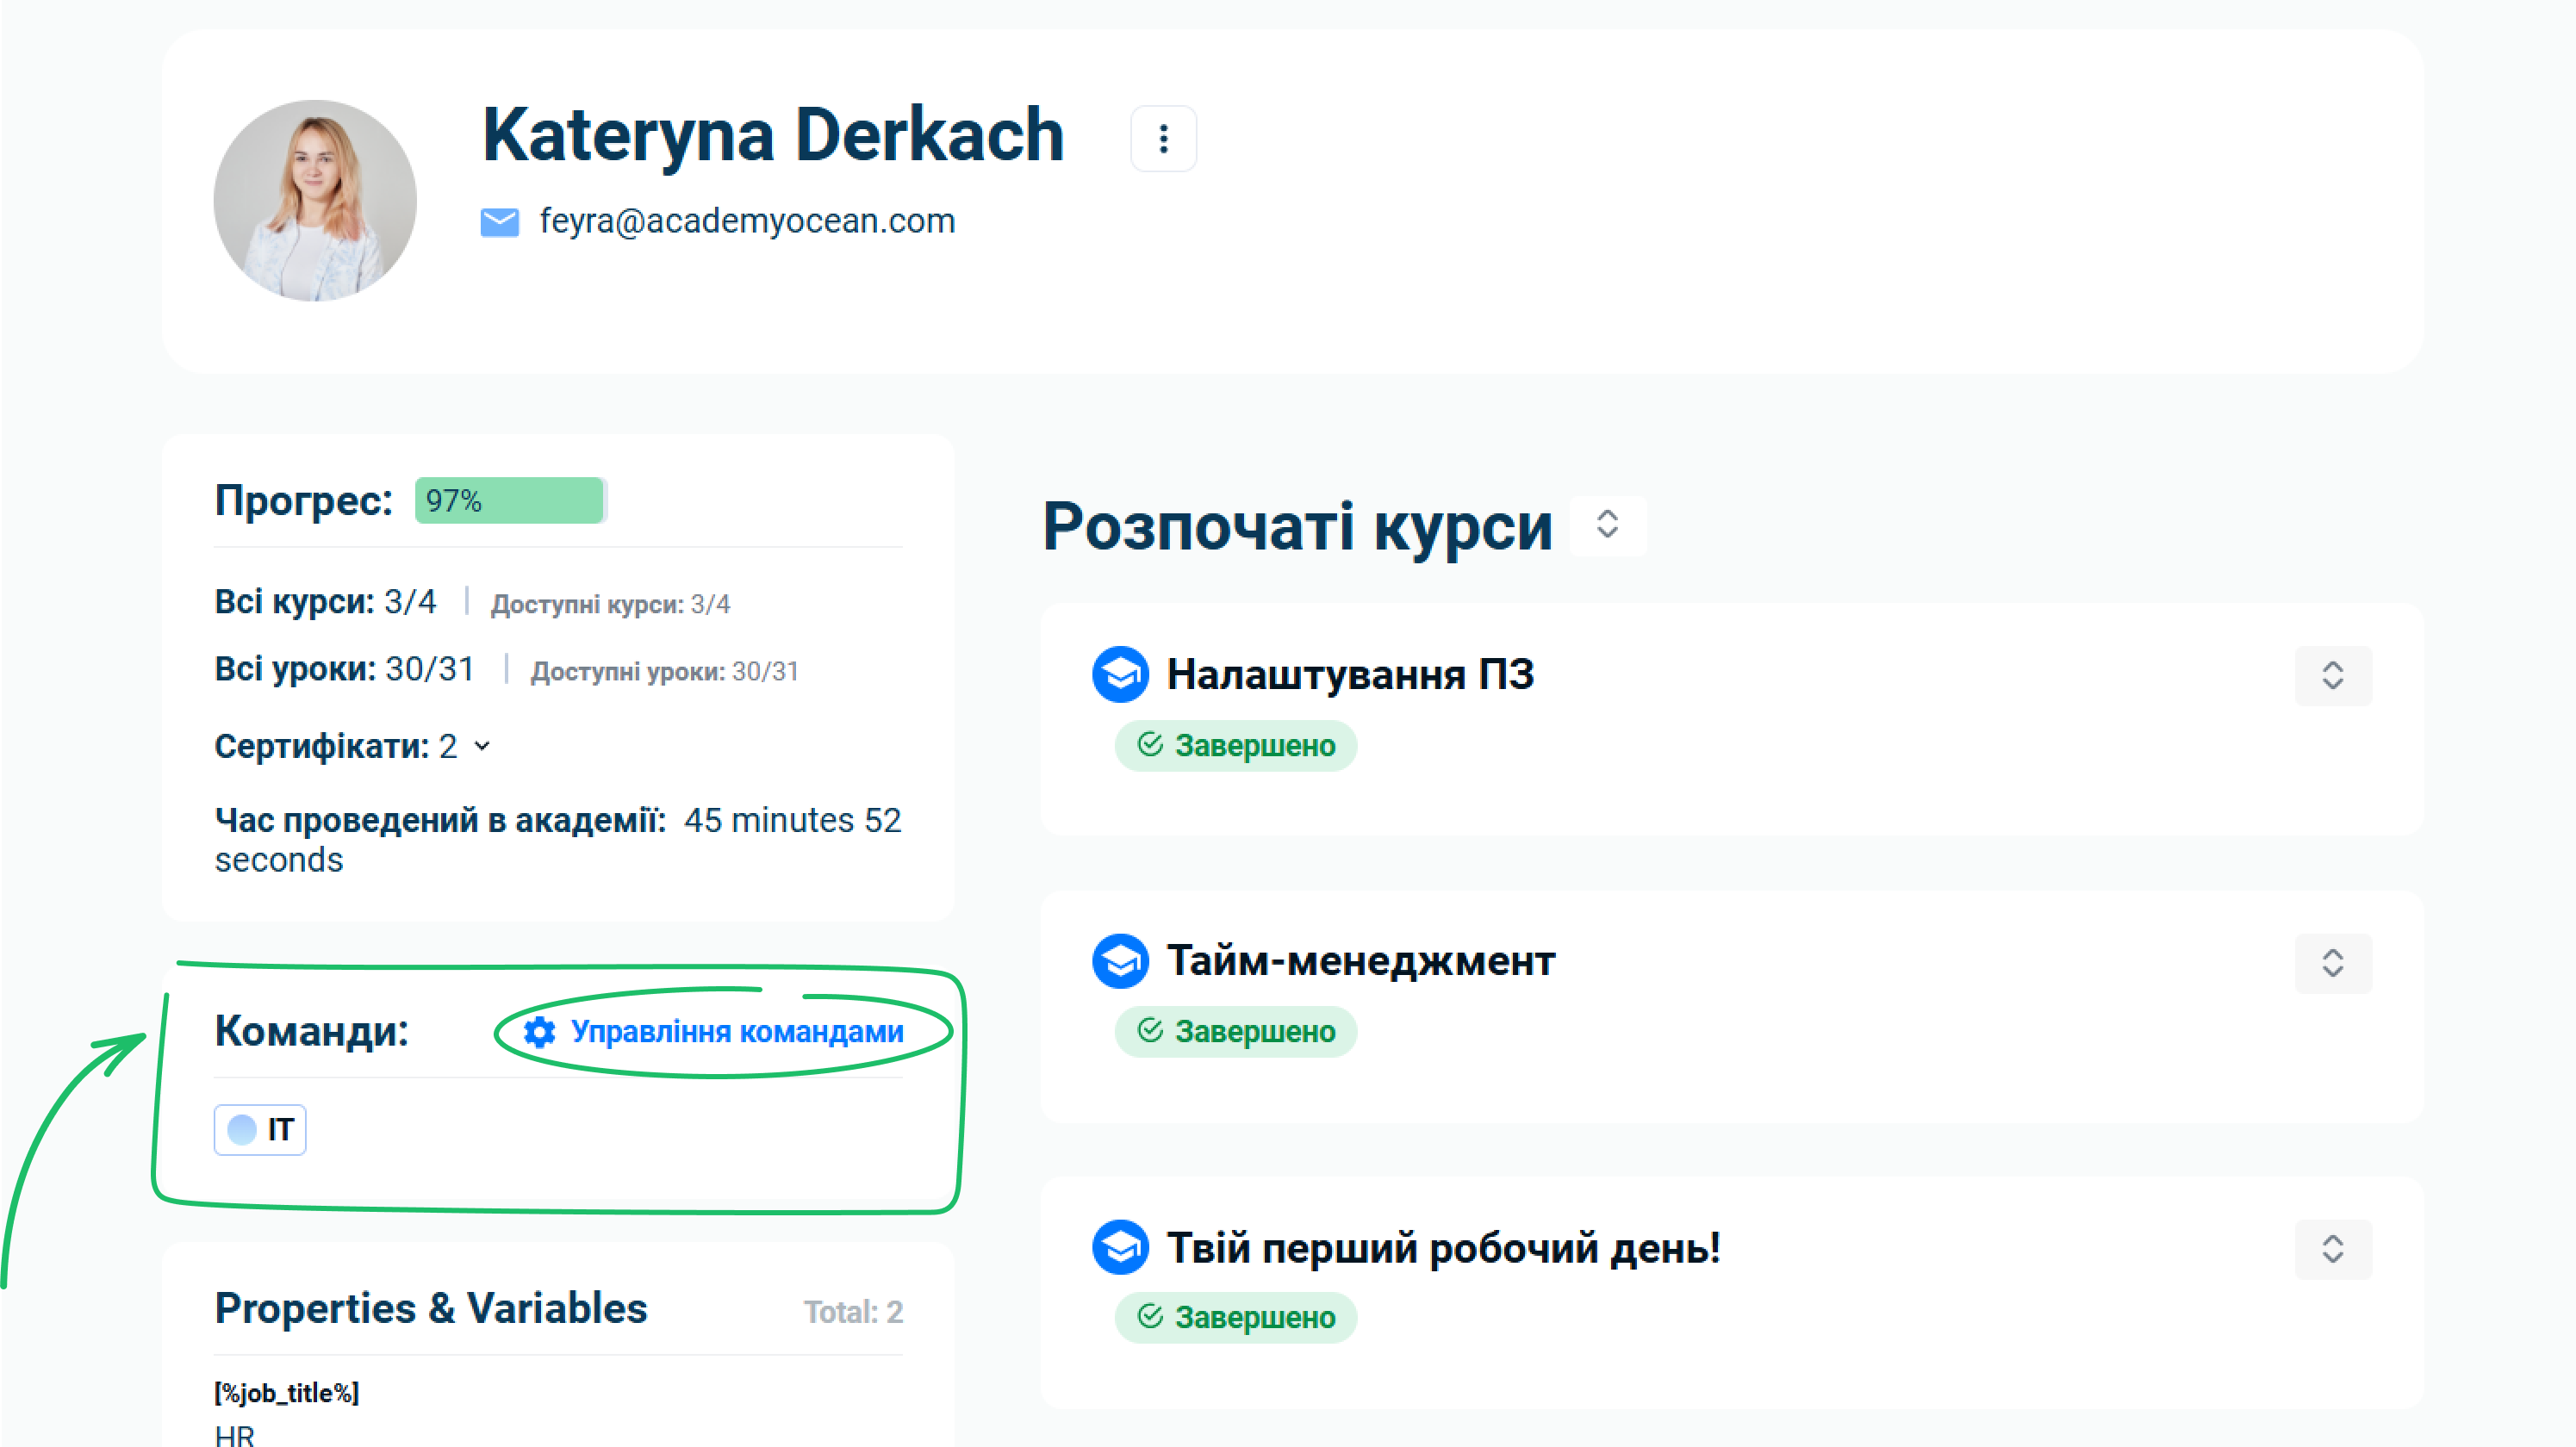This screenshot has width=2576, height=1447.
Task: Click the HR variable value
Action: [234, 1435]
